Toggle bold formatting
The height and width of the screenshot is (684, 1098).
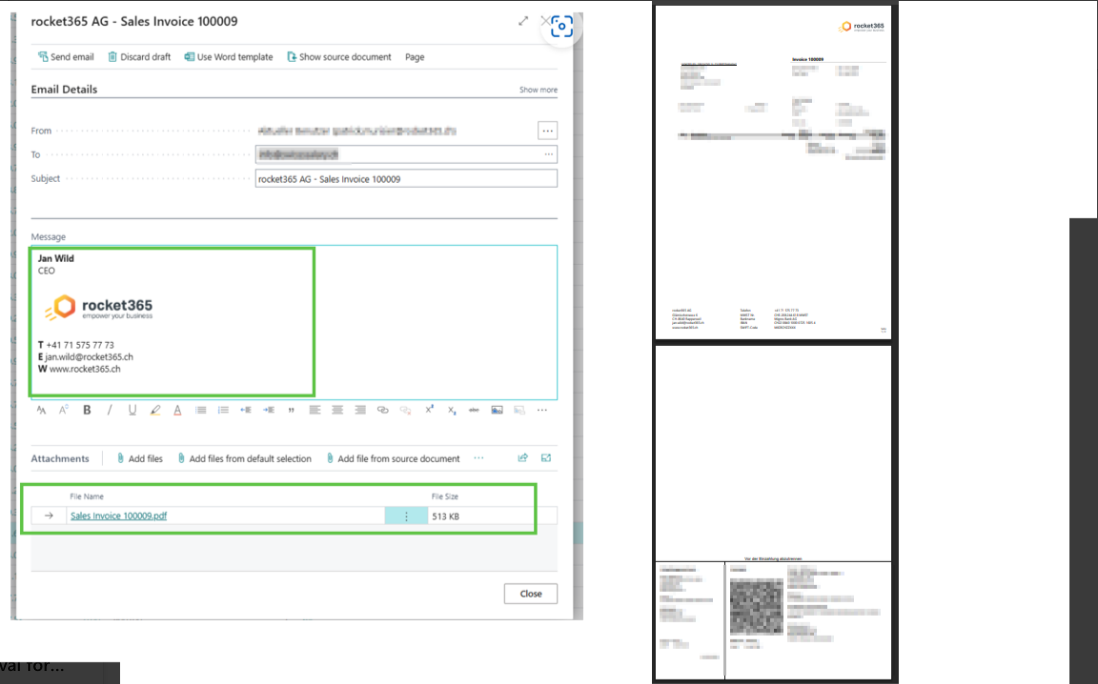[x=87, y=410]
